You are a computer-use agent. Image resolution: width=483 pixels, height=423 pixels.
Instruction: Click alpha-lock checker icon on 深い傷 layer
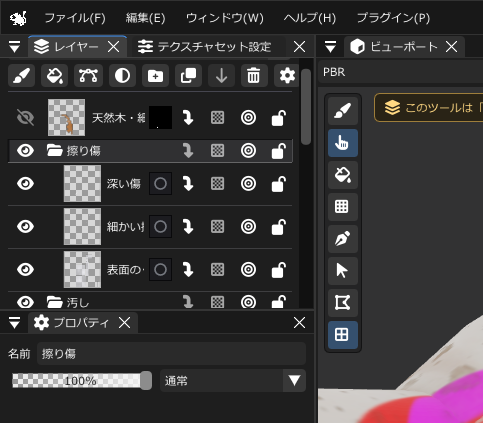(218, 184)
